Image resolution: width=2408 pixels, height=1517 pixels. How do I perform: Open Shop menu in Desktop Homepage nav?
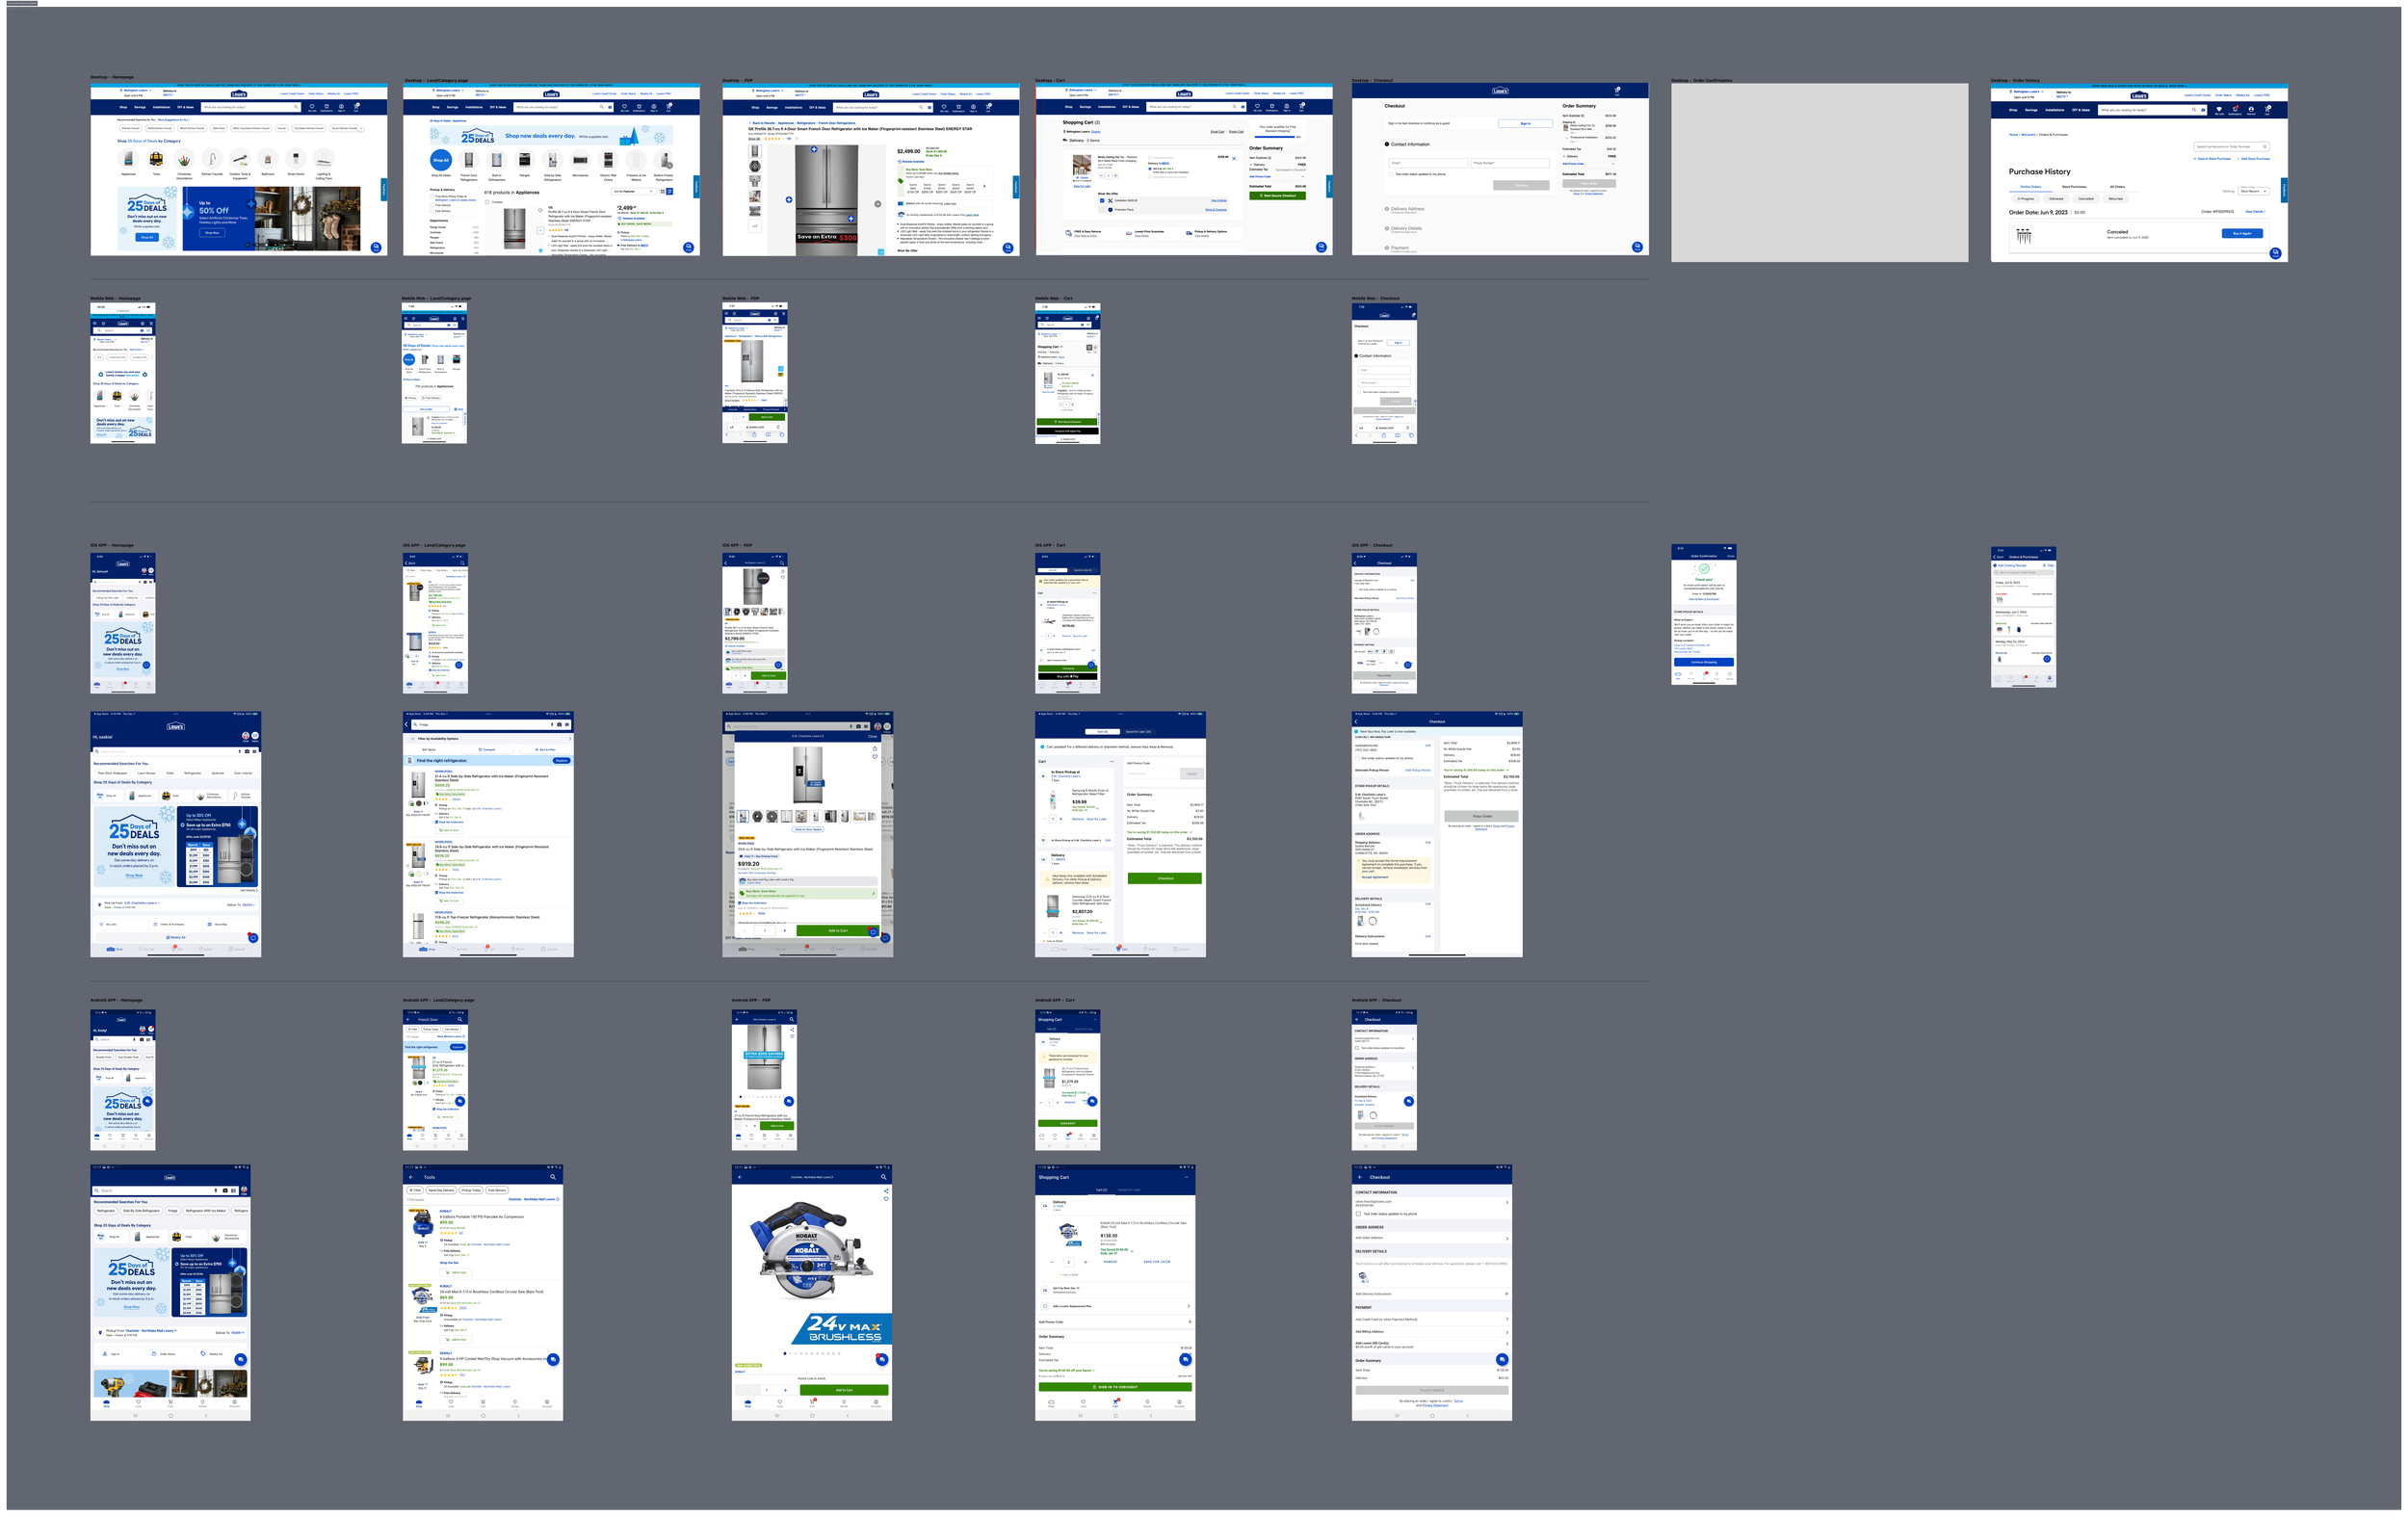point(124,107)
